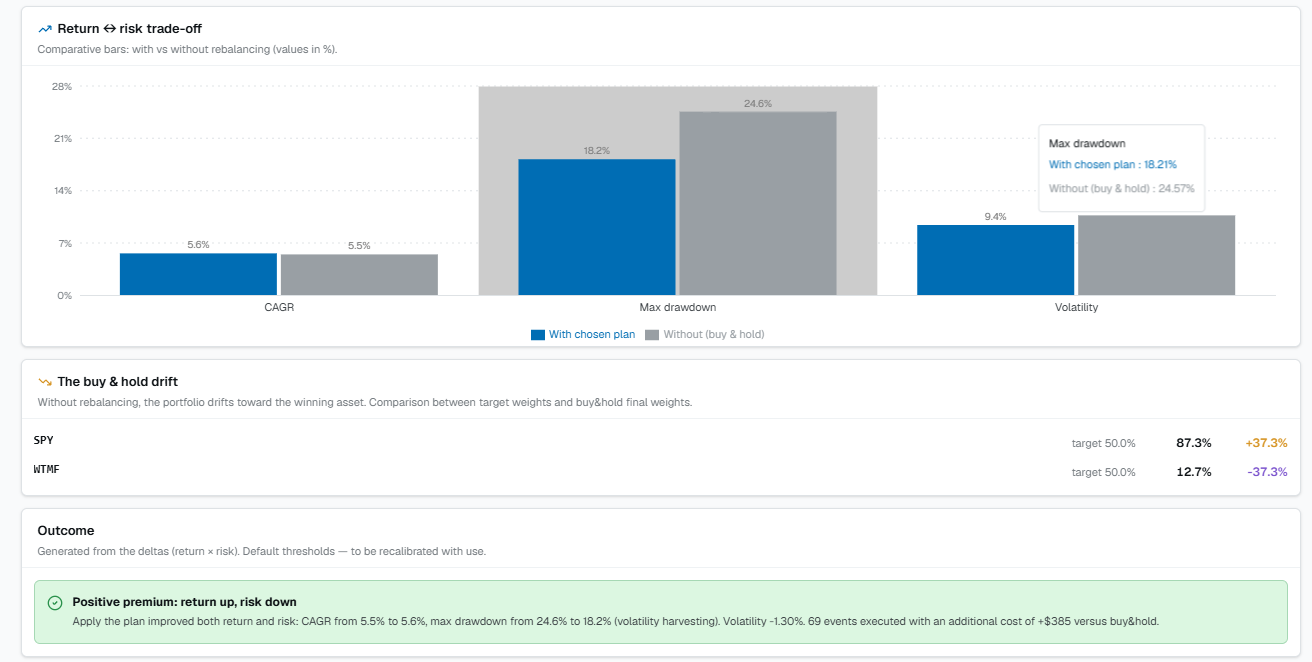Click the gray Max drawdown bar at 24.6%
This screenshot has width=1312, height=662.
point(758,203)
